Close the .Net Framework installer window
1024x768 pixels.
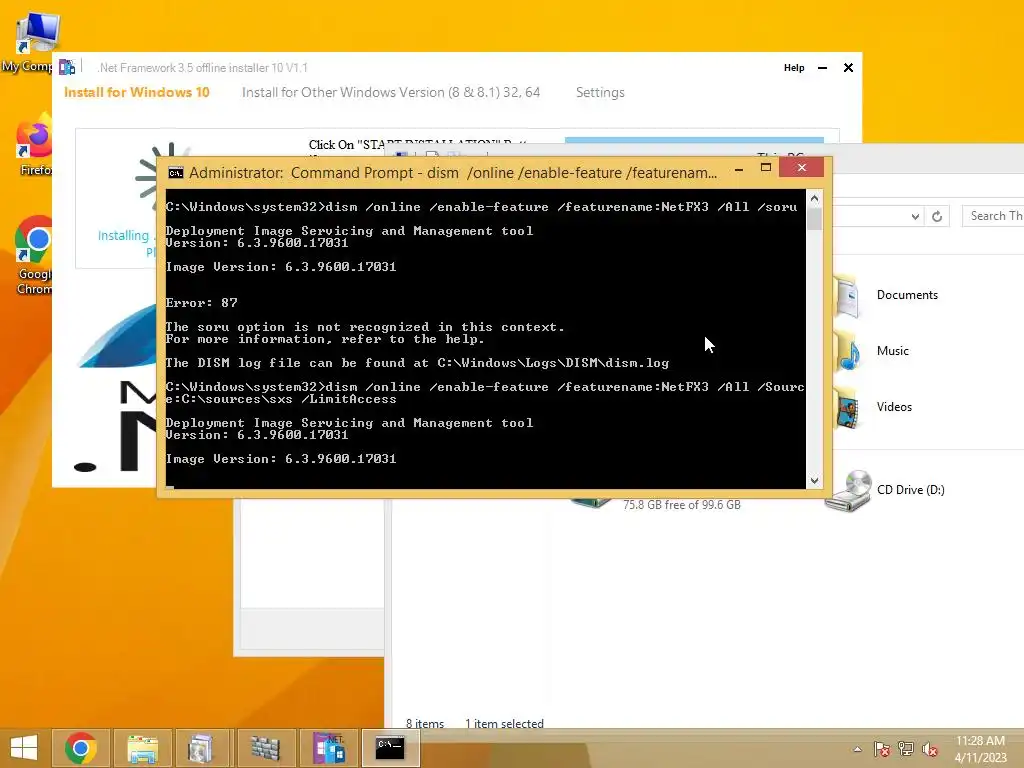pyautogui.click(x=848, y=67)
